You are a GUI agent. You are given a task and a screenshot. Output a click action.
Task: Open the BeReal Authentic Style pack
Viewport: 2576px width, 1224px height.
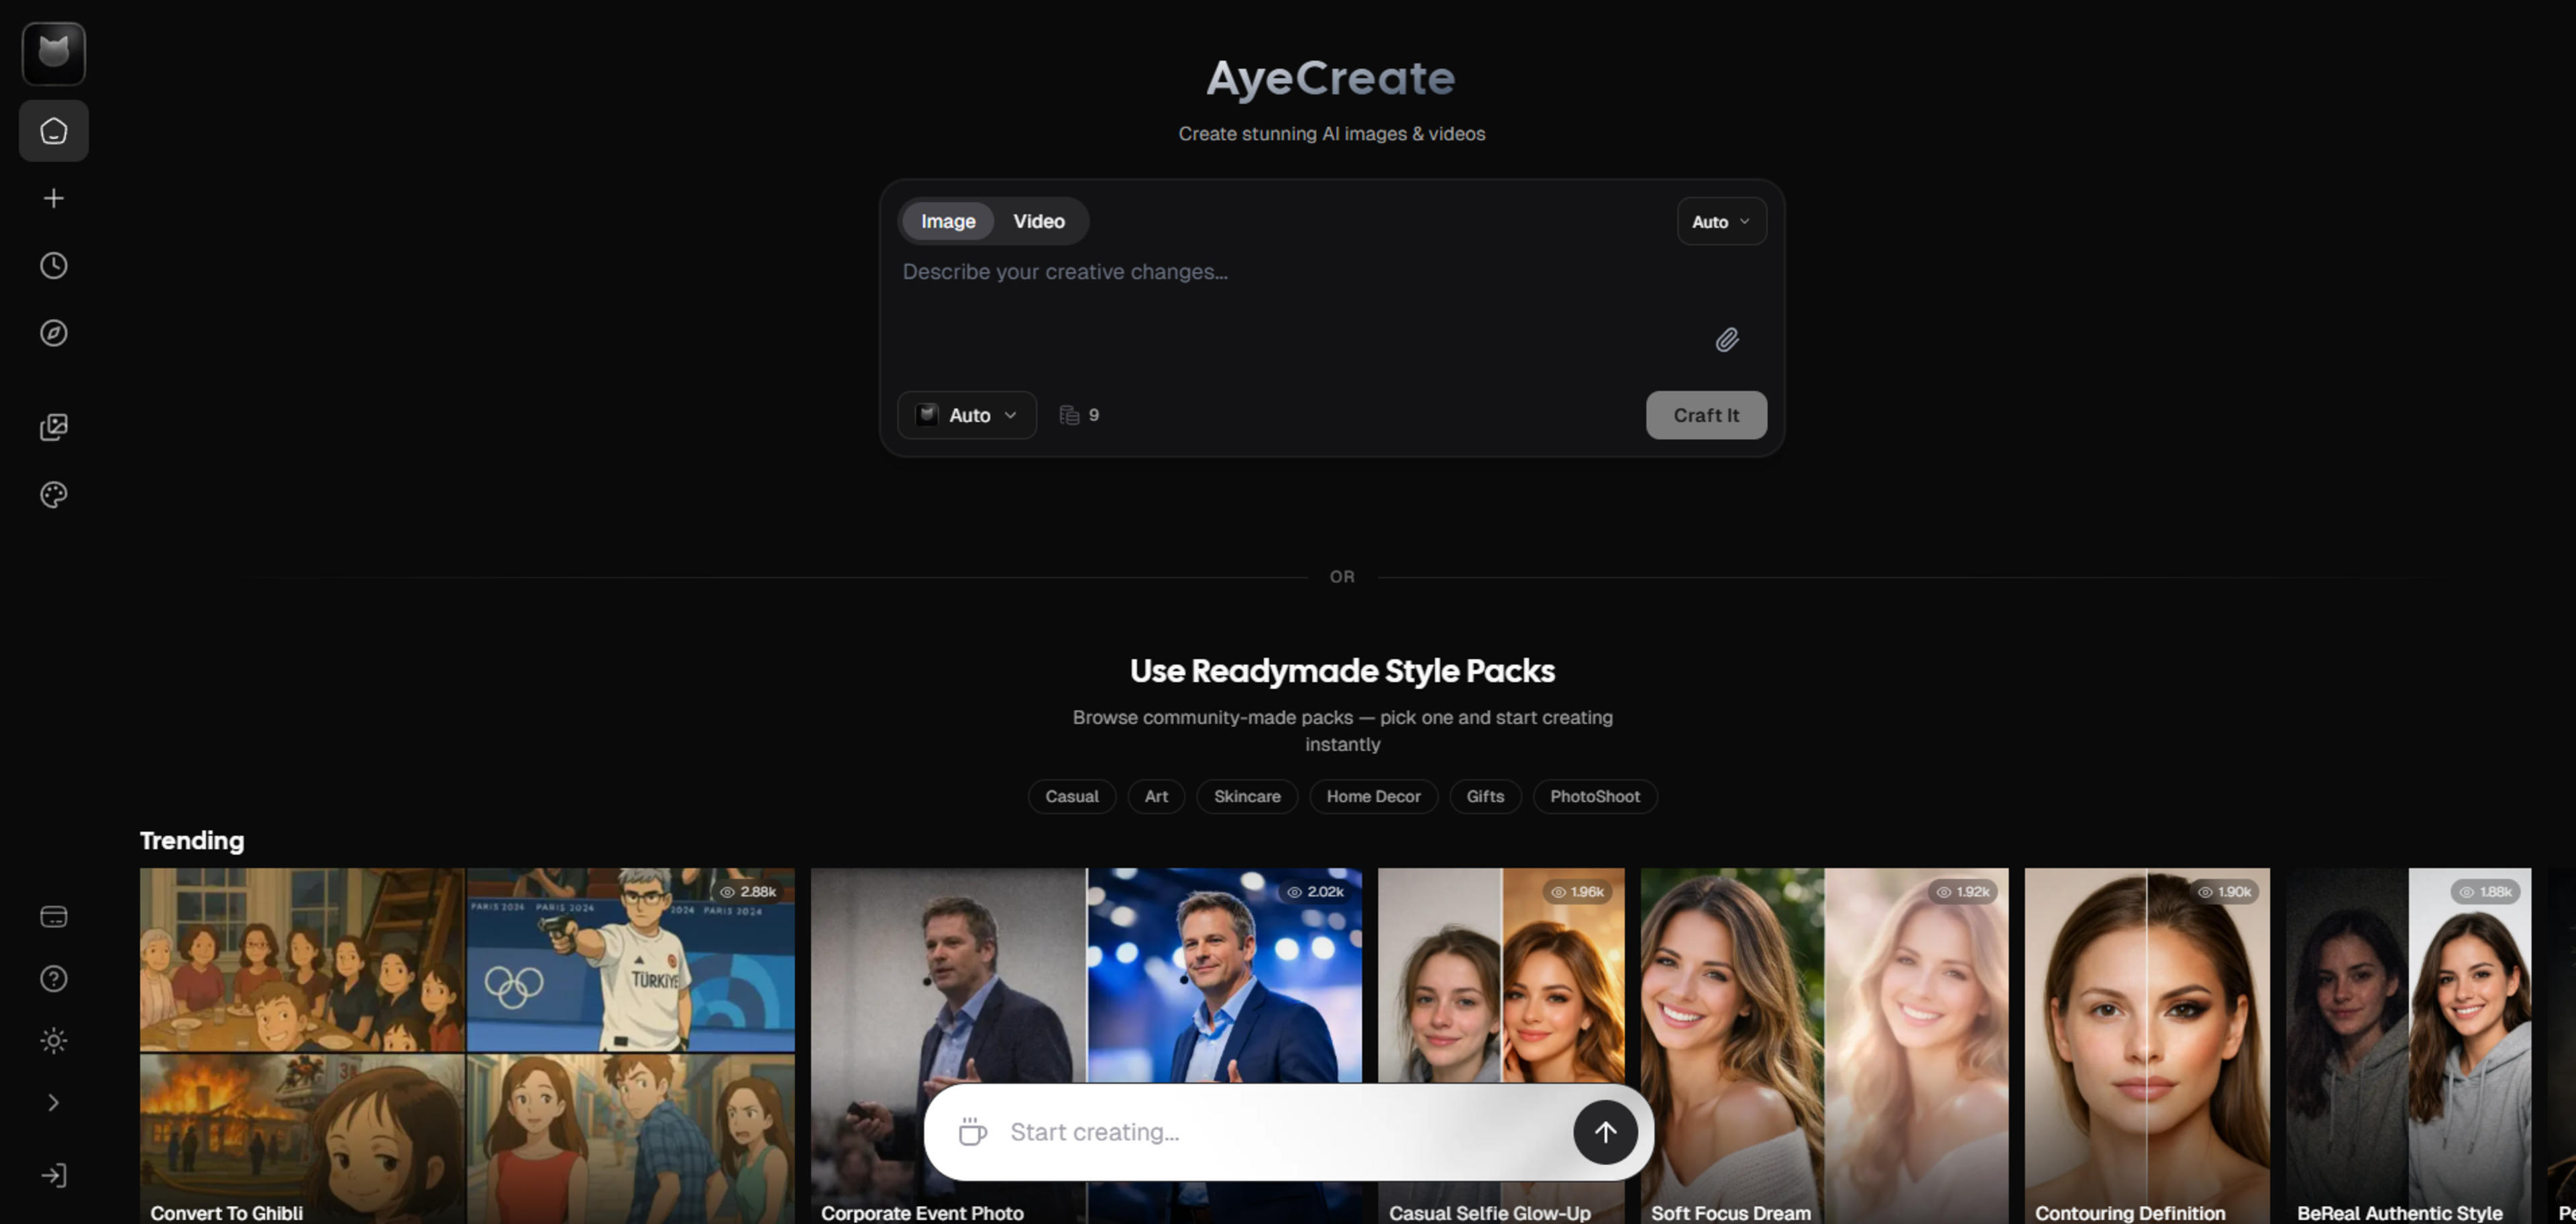coord(2408,1046)
